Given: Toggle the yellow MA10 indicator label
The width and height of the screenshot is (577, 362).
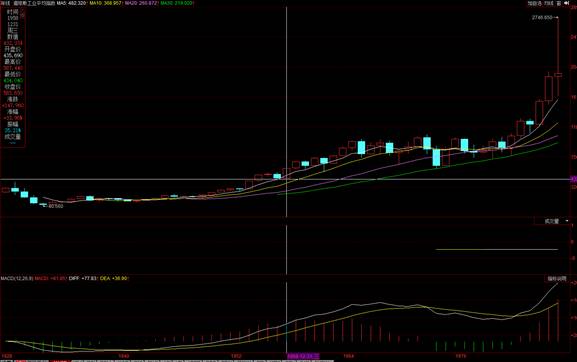Looking at the screenshot, I should click(106, 3).
